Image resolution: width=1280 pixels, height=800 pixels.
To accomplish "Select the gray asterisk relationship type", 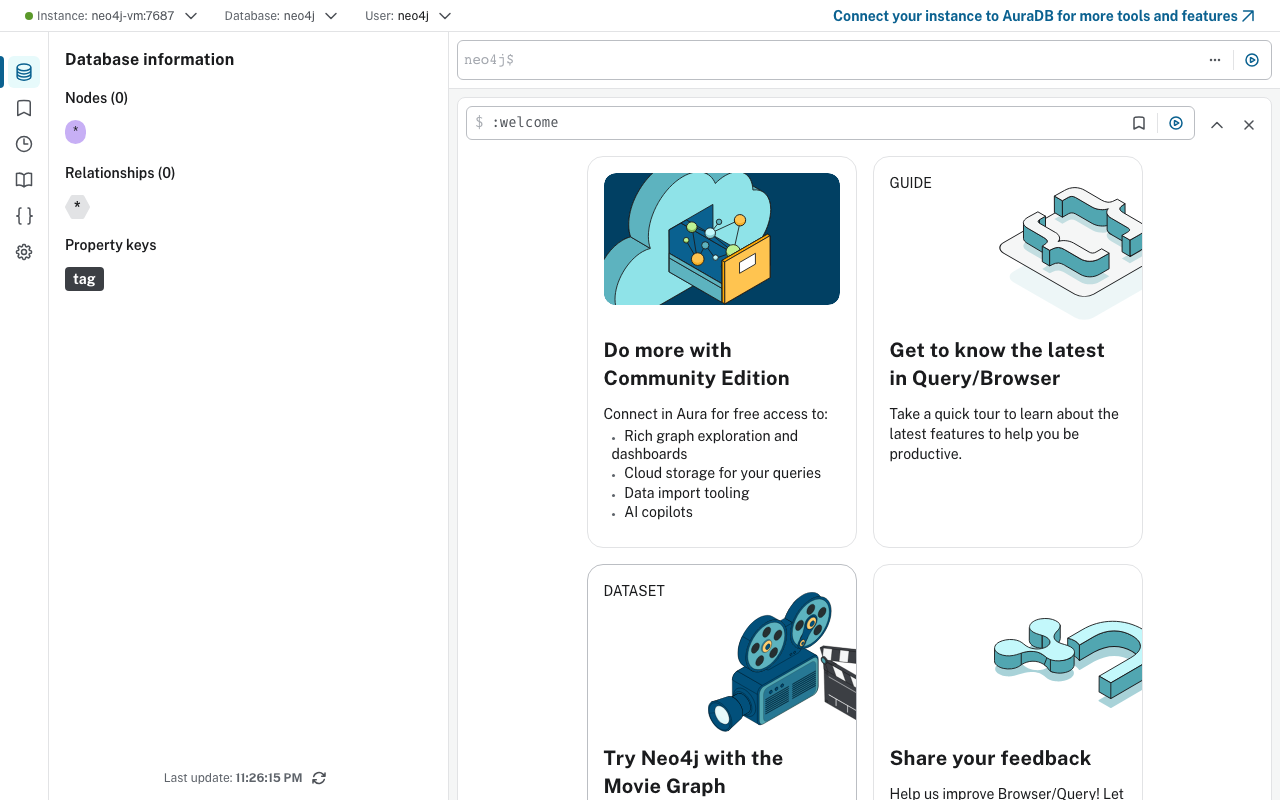I will [77, 206].
